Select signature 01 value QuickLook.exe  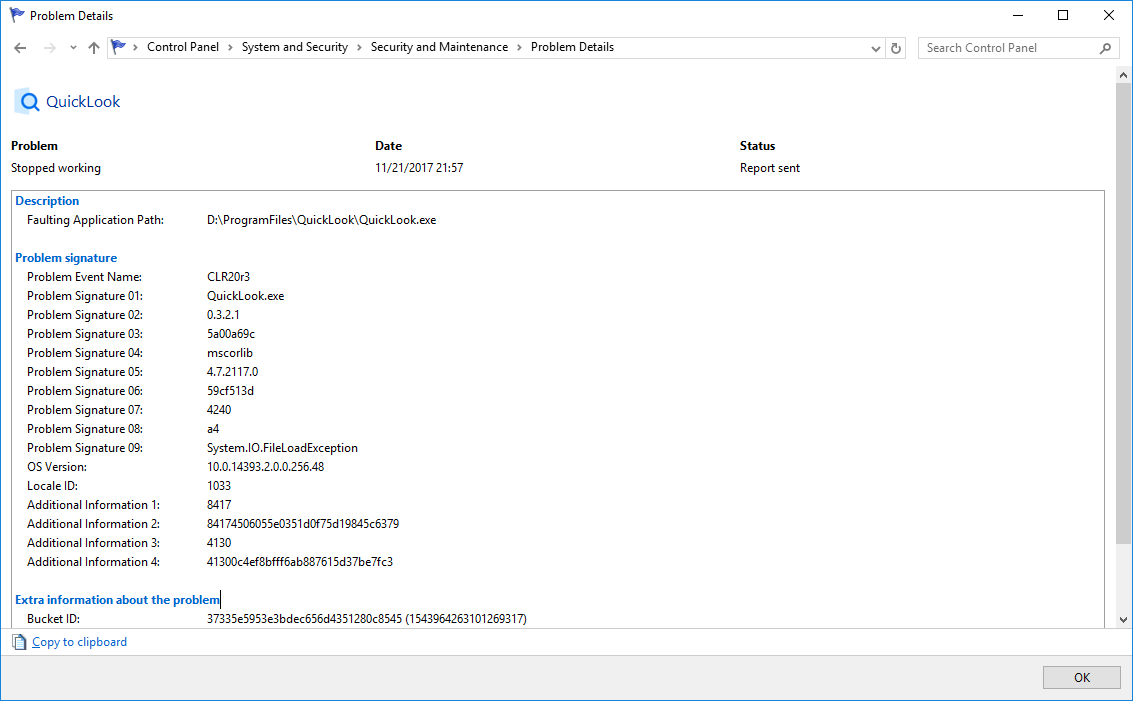coord(246,296)
